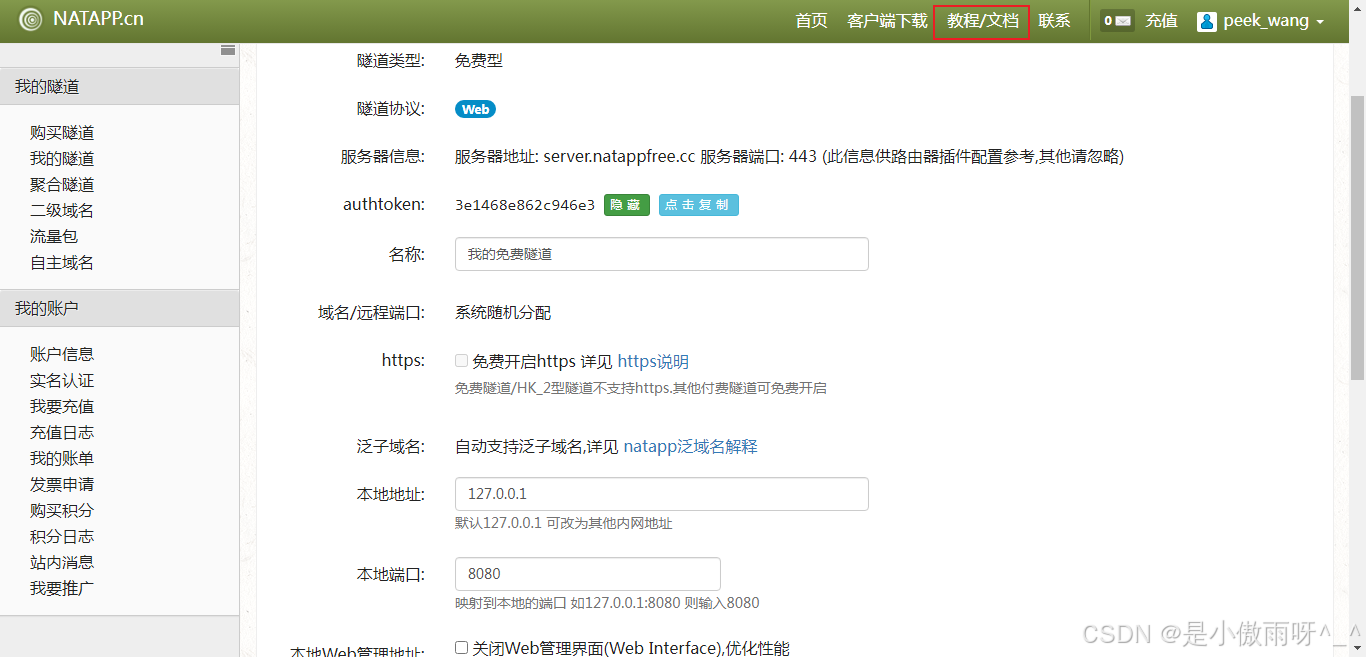Click the 系统随机分配 text

pos(503,313)
